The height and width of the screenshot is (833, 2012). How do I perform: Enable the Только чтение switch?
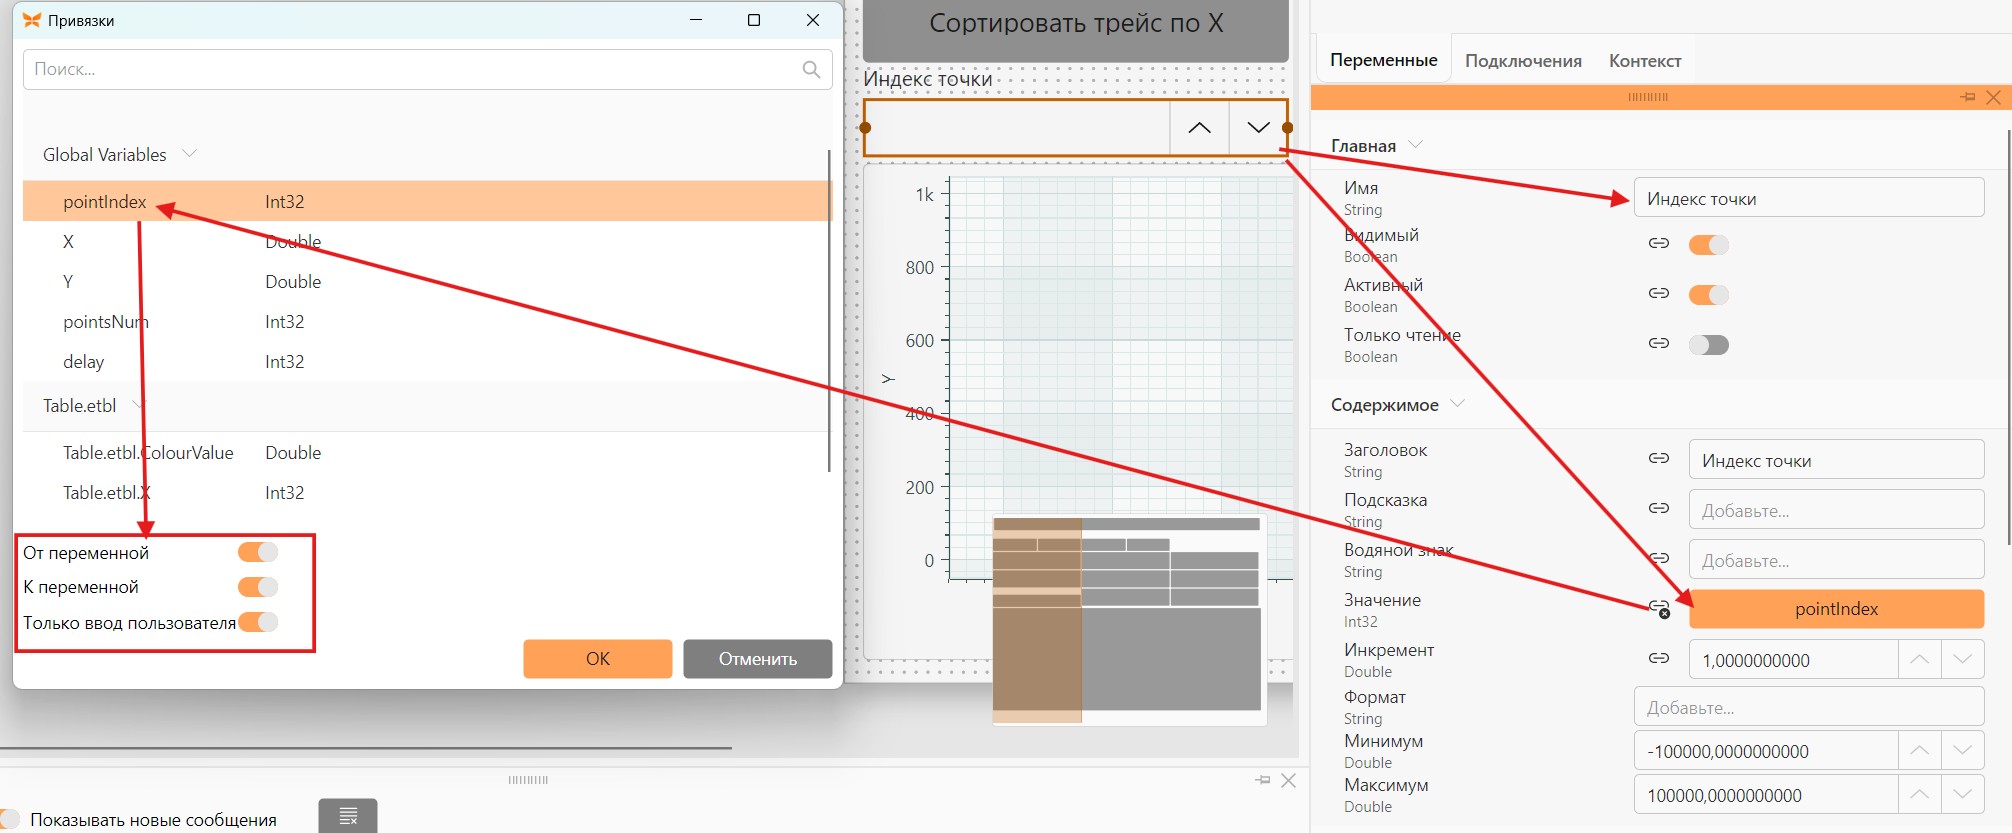click(1708, 345)
